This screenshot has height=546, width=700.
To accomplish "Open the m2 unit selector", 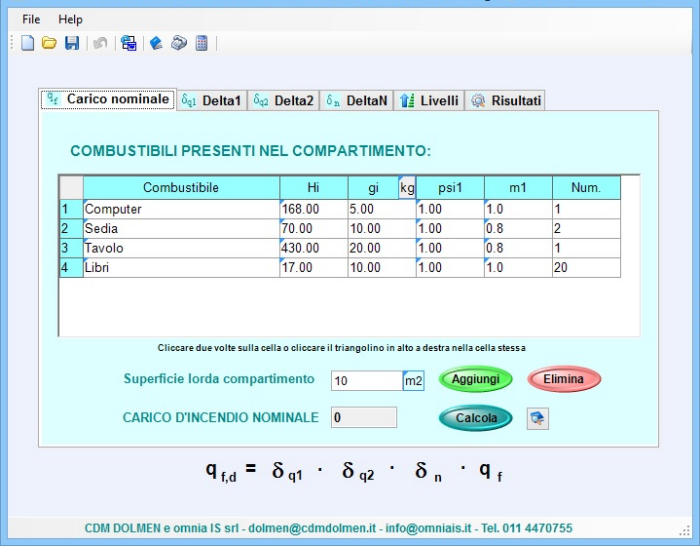I will (413, 380).
